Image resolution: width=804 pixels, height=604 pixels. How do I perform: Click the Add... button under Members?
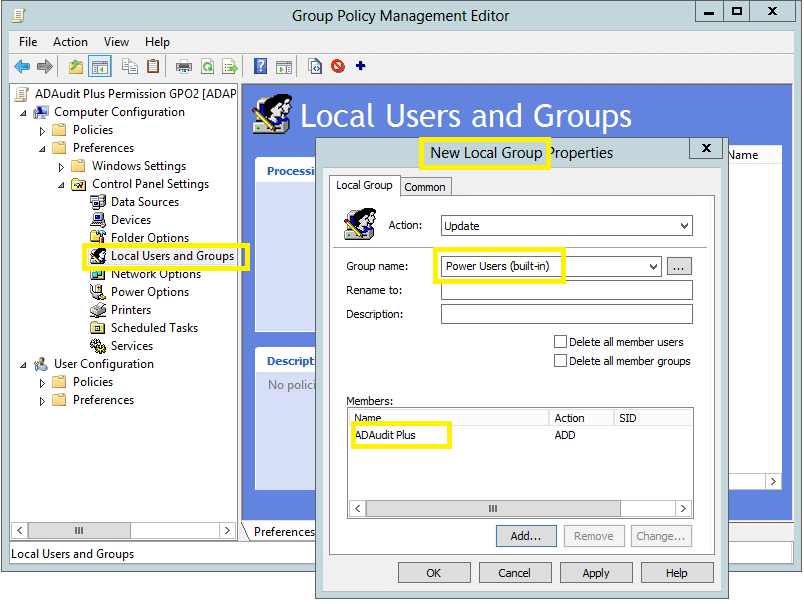(x=526, y=536)
